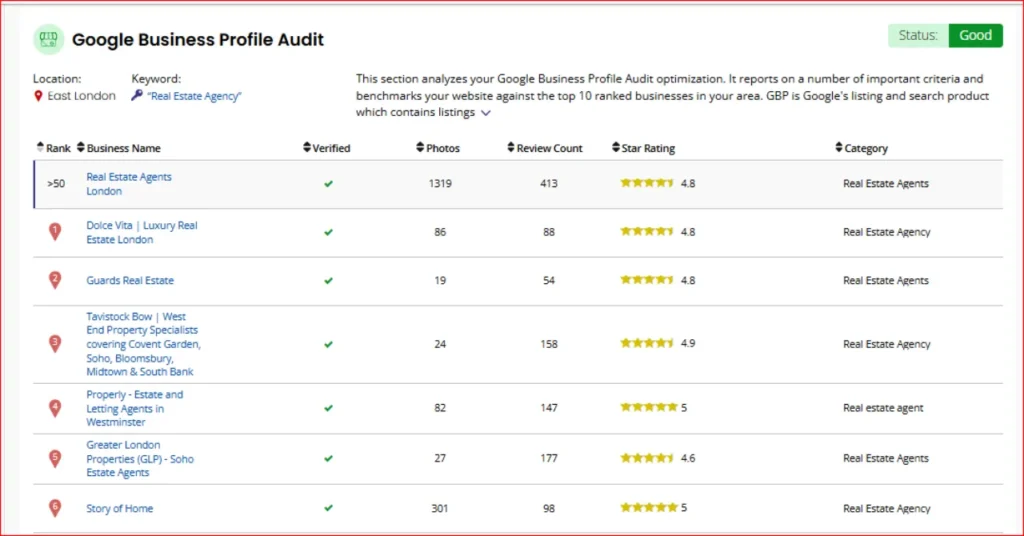1024x536 pixels.
Task: Open Guards Real Estate link
Action: point(130,281)
